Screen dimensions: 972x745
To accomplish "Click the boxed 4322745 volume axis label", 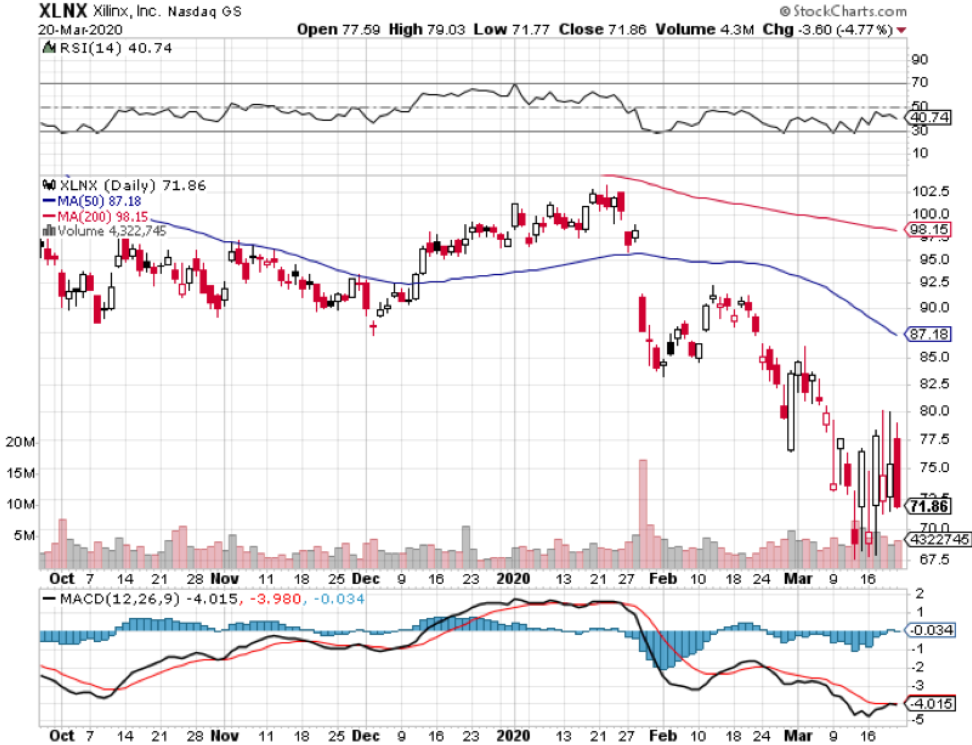I will [939, 539].
